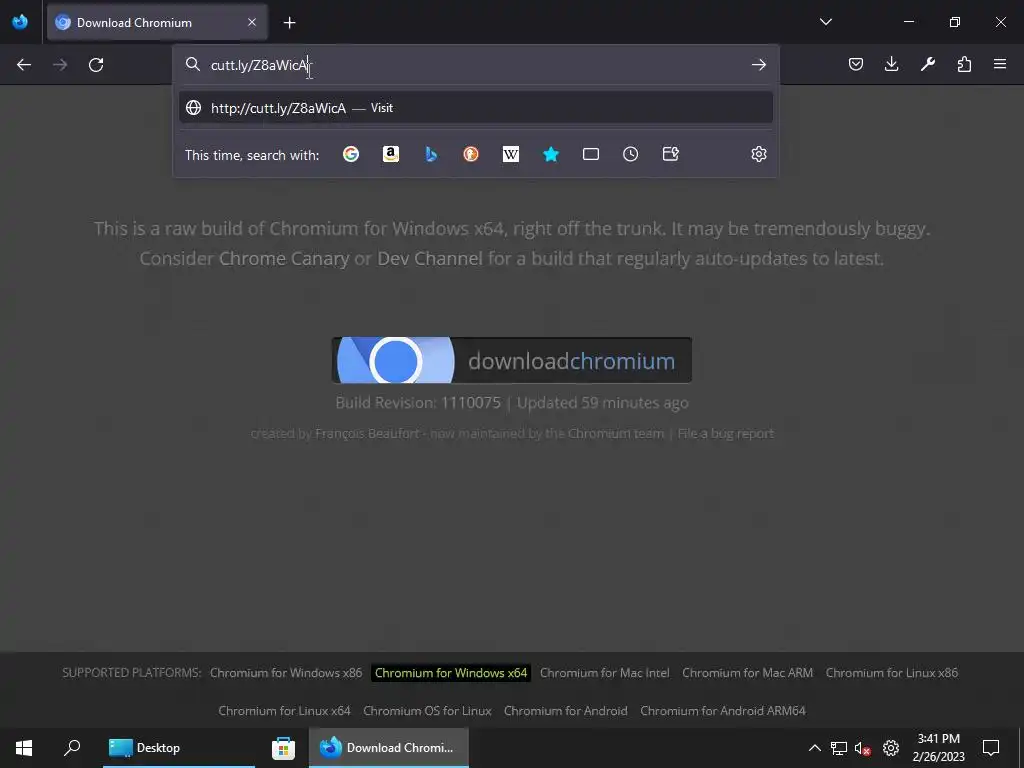
Task: Search in History clock icon
Action: point(630,154)
